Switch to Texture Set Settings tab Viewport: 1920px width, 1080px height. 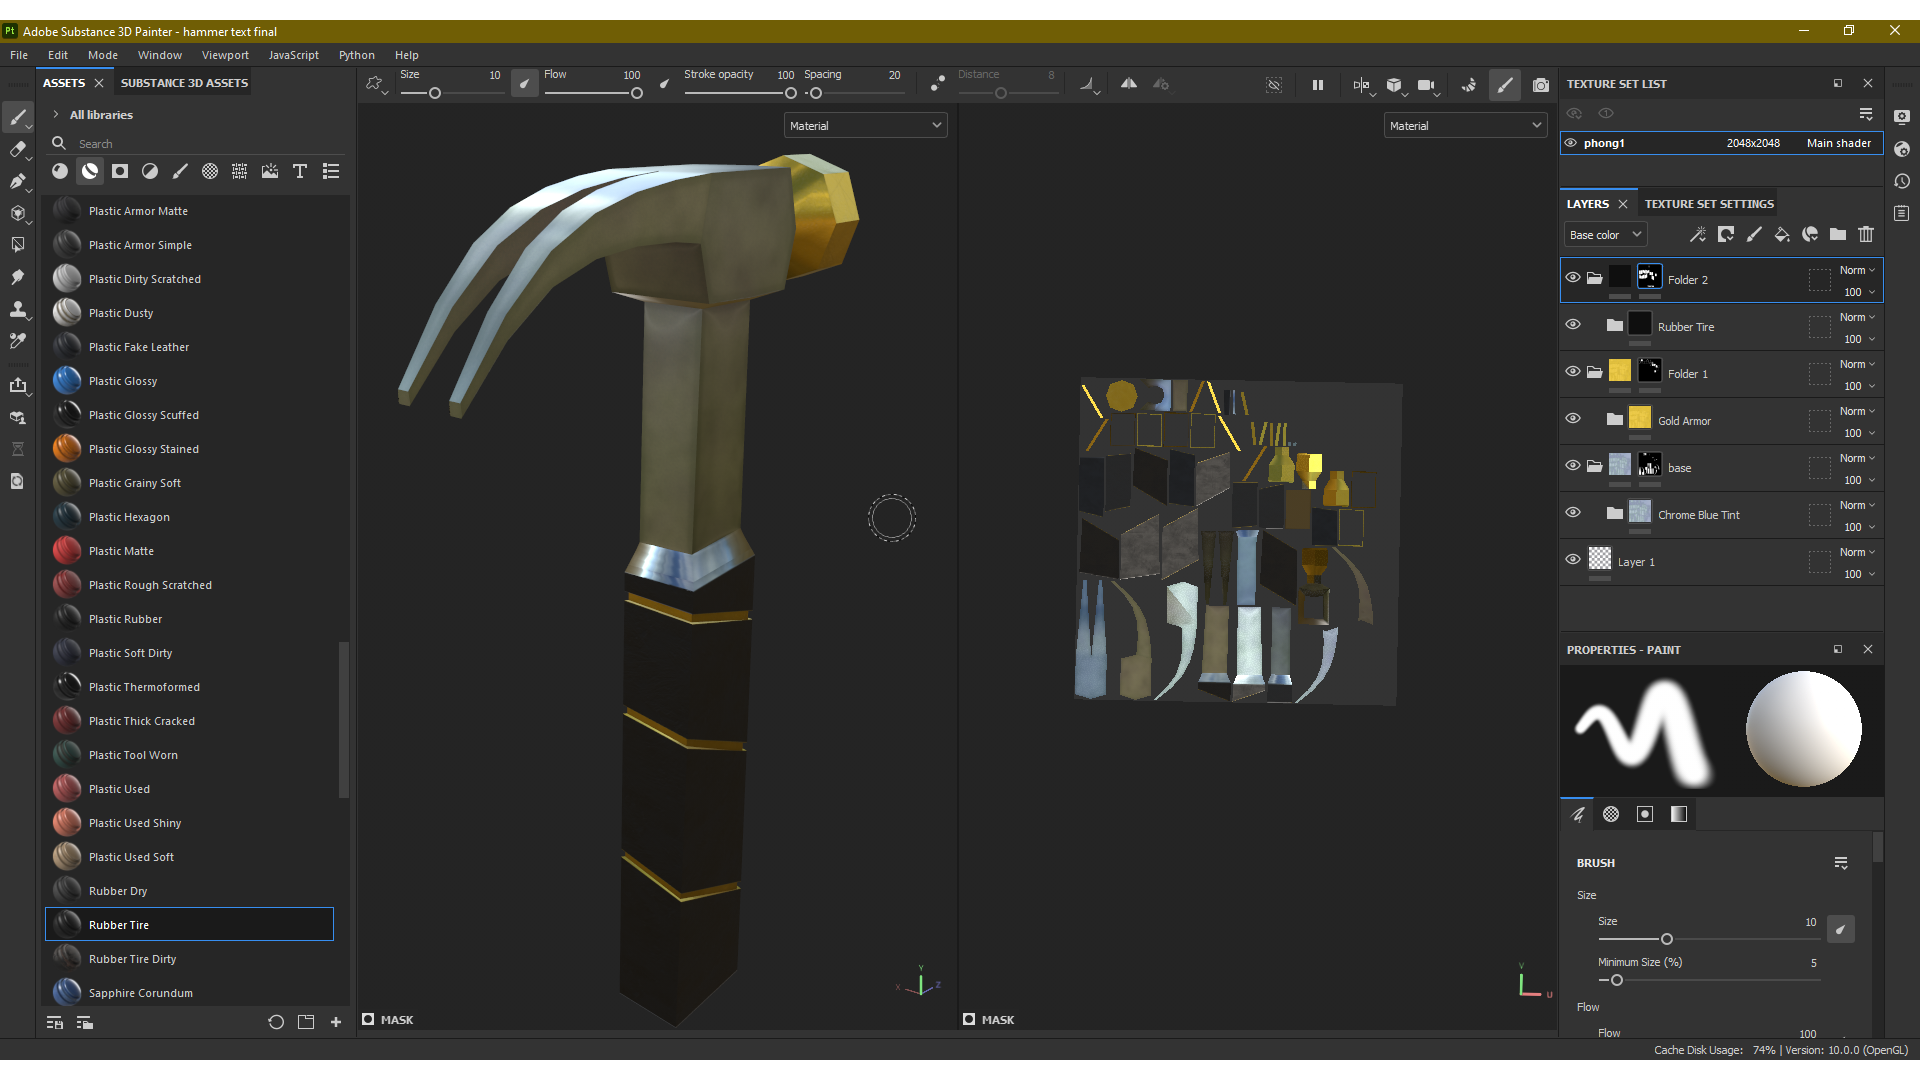point(1709,204)
